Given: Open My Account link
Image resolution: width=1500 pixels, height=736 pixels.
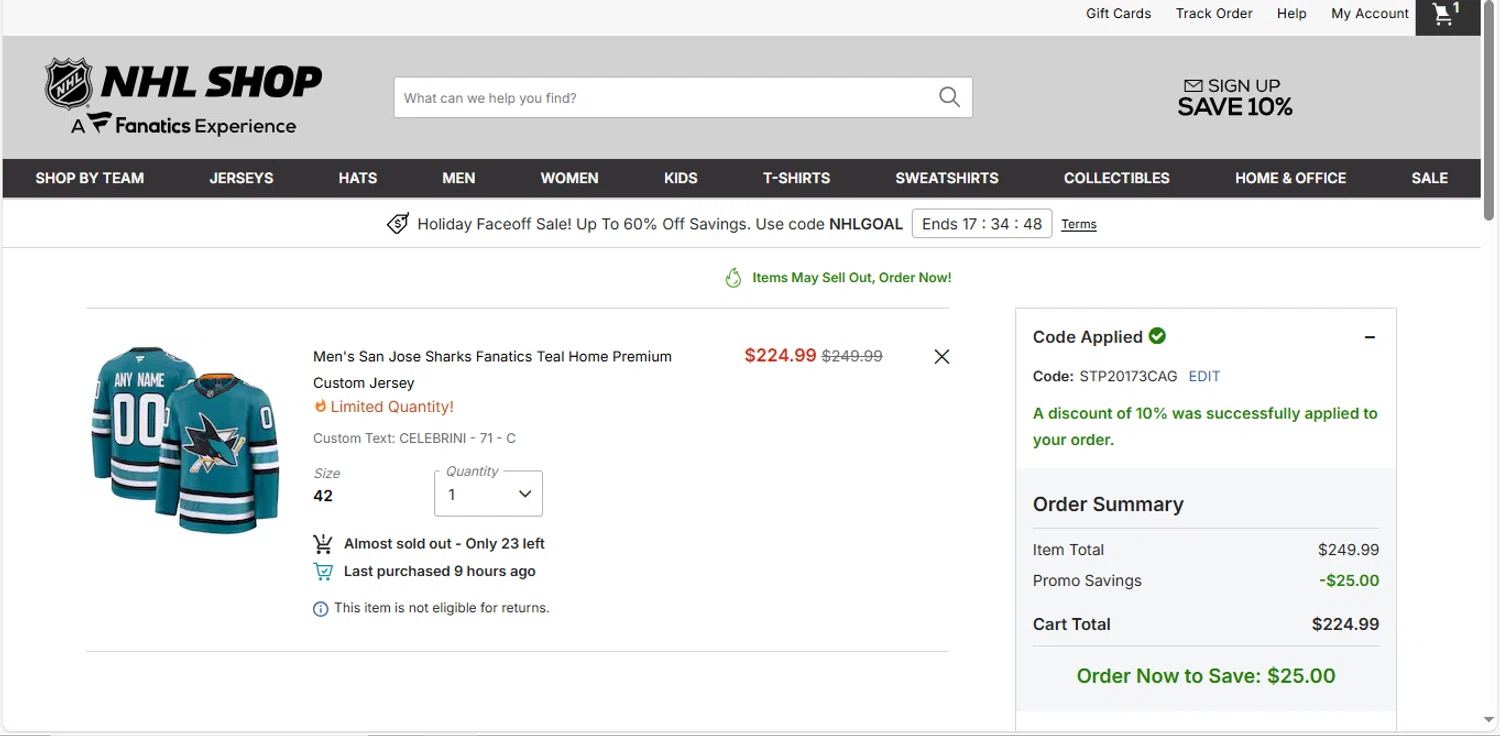Looking at the screenshot, I should coord(1370,13).
